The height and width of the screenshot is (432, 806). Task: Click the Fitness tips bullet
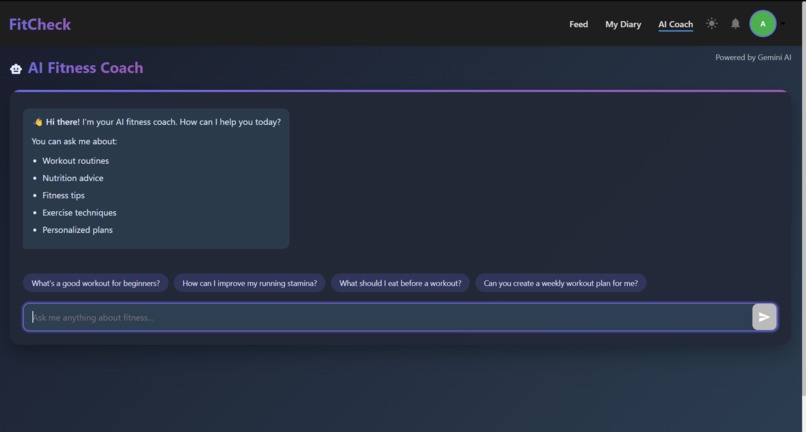pyautogui.click(x=63, y=195)
